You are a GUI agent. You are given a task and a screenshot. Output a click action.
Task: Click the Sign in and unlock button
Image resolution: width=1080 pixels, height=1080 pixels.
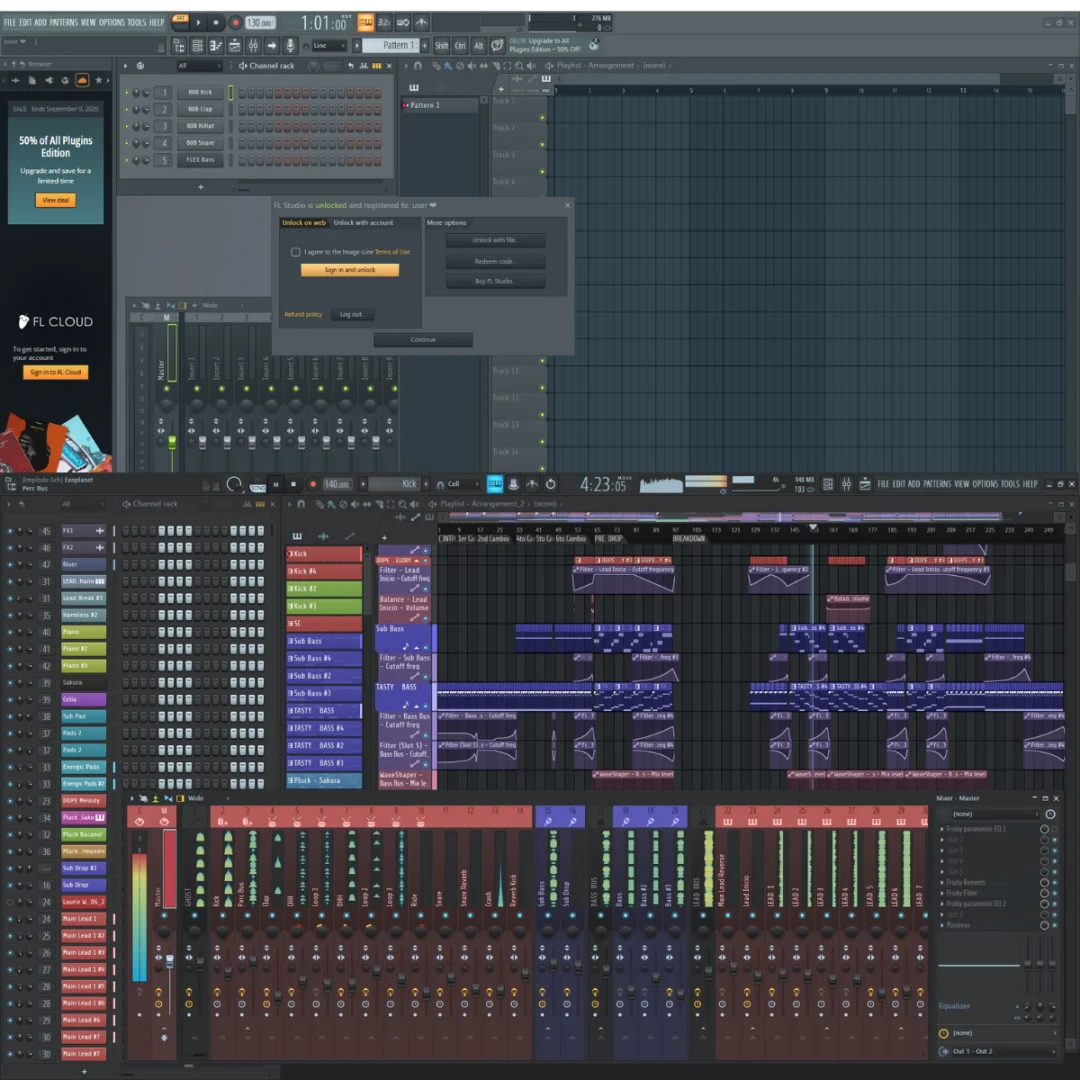[x=350, y=270]
